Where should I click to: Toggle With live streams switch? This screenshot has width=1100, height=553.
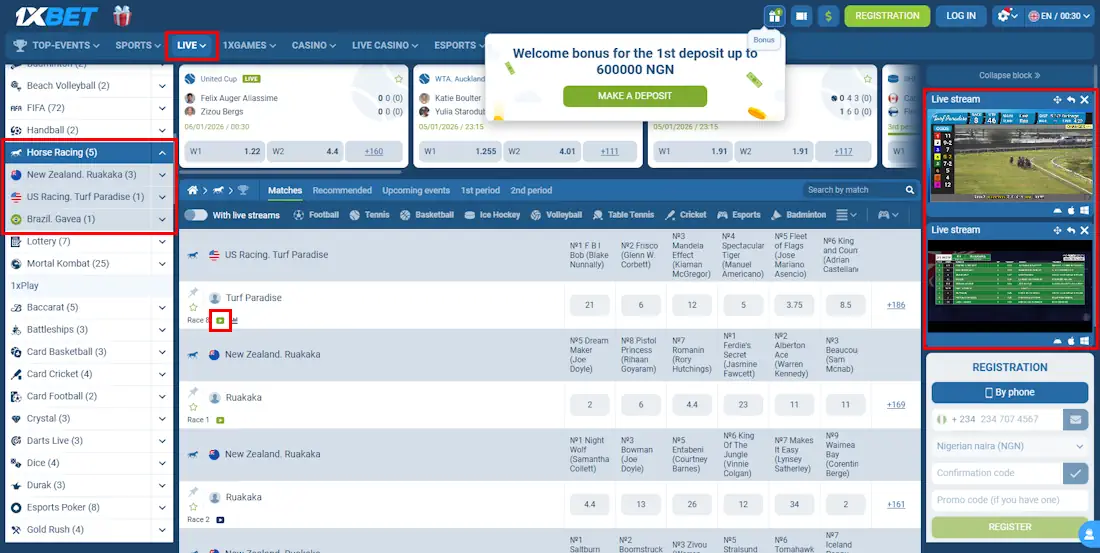coord(196,215)
